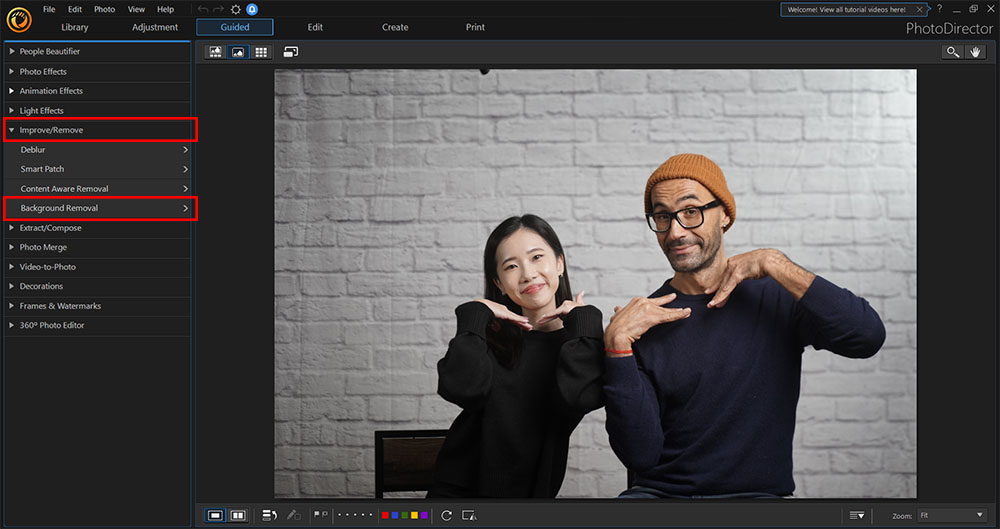Image resolution: width=1000 pixels, height=529 pixels.
Task: Show single photo view at bottom
Action: (x=216, y=515)
